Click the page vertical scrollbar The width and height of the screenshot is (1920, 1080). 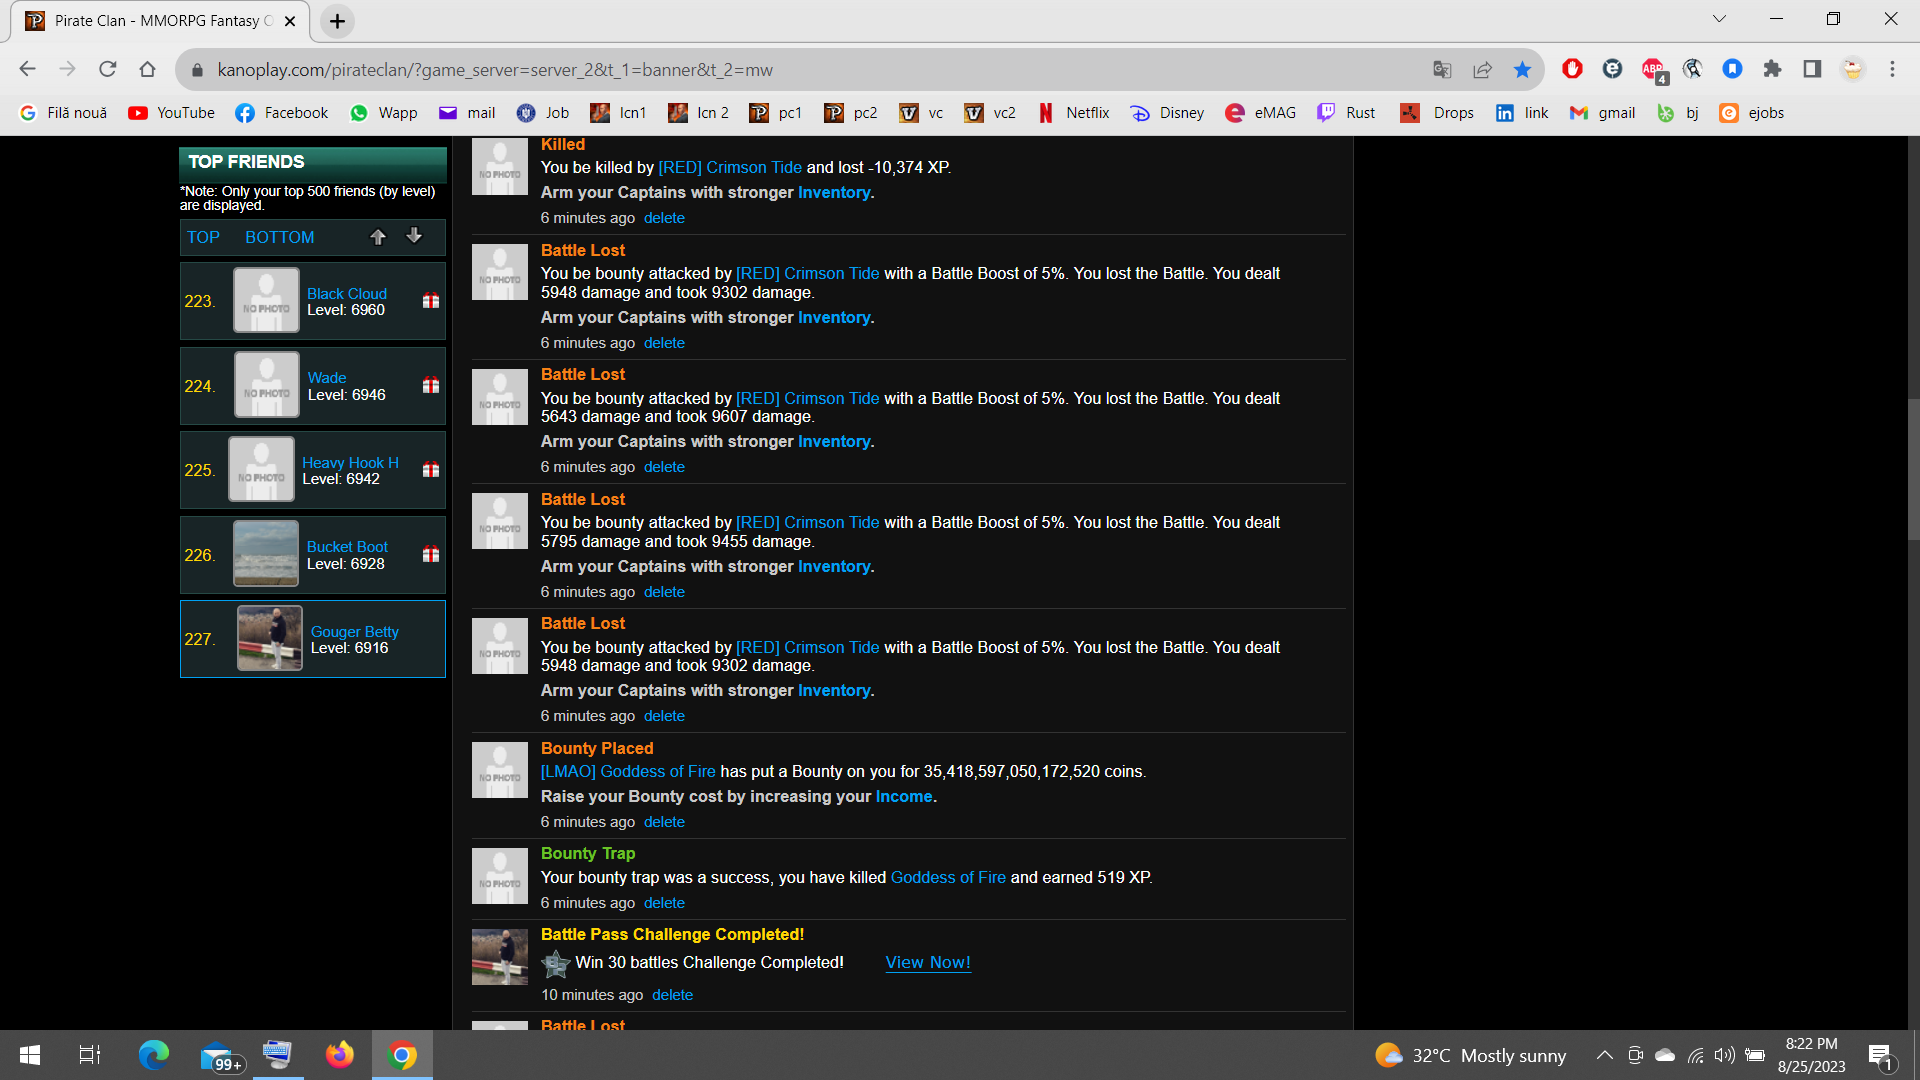tap(1913, 470)
